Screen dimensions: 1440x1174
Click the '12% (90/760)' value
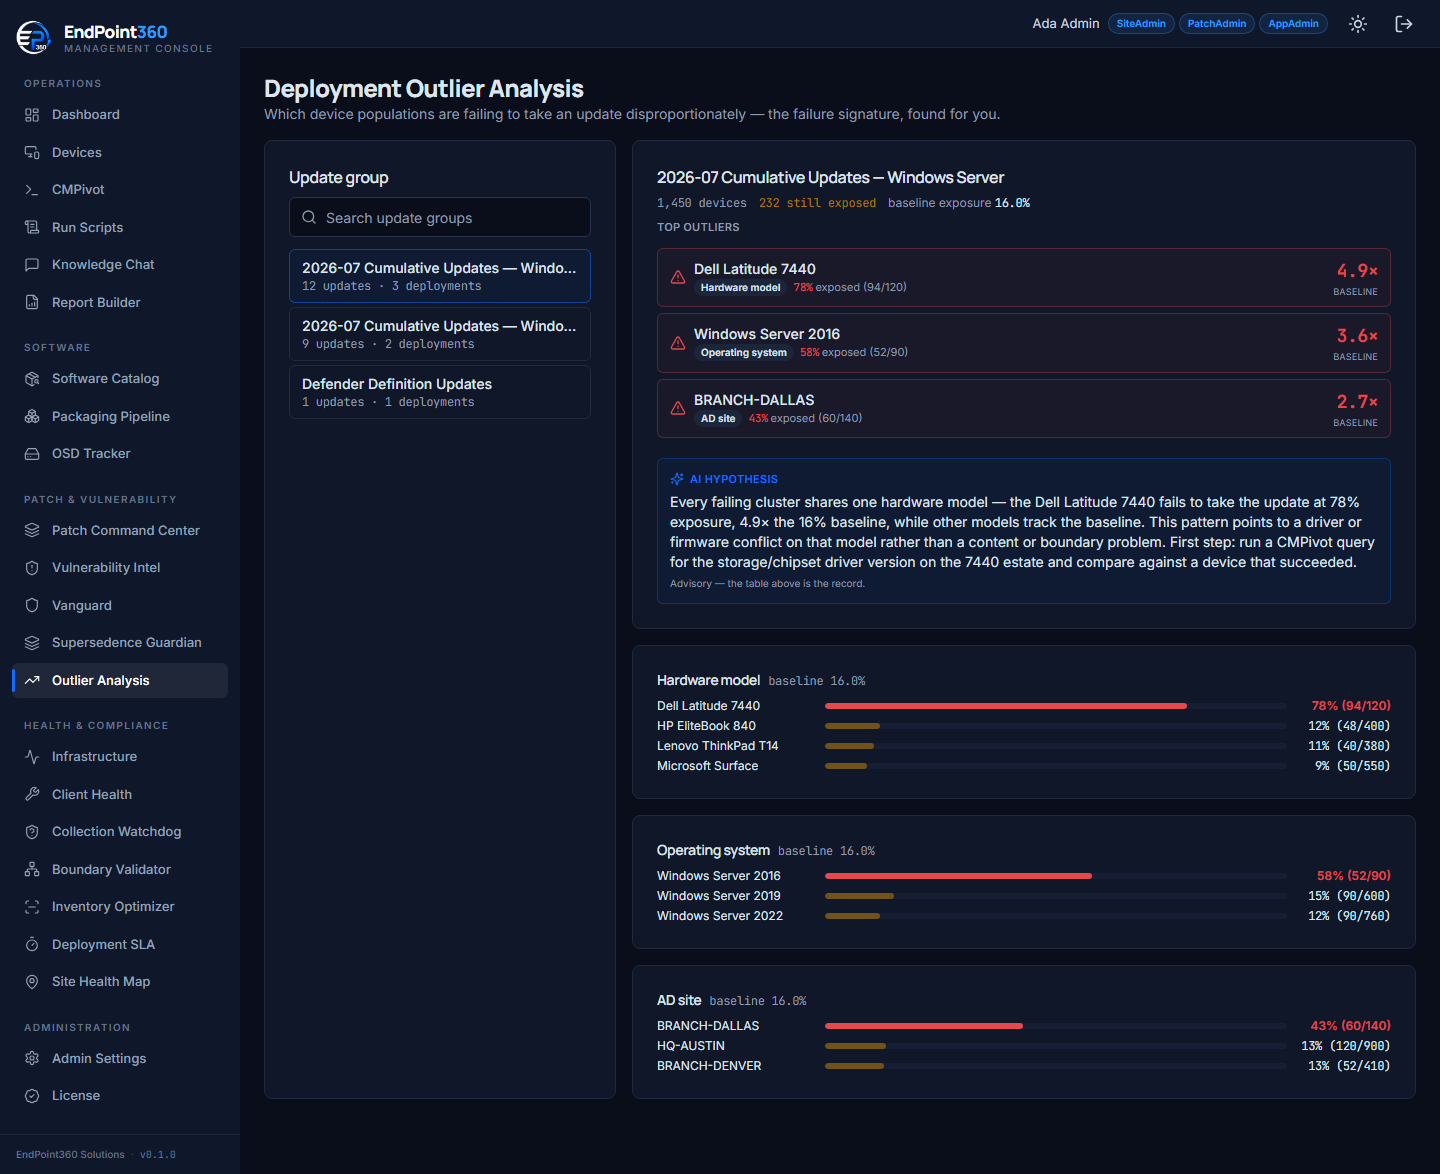[x=1349, y=916]
